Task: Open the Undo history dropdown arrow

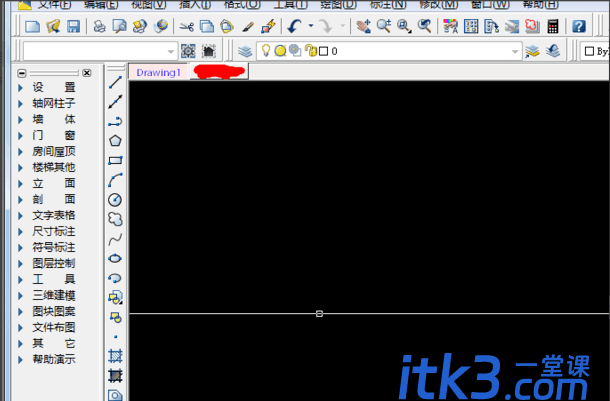Action: point(311,26)
